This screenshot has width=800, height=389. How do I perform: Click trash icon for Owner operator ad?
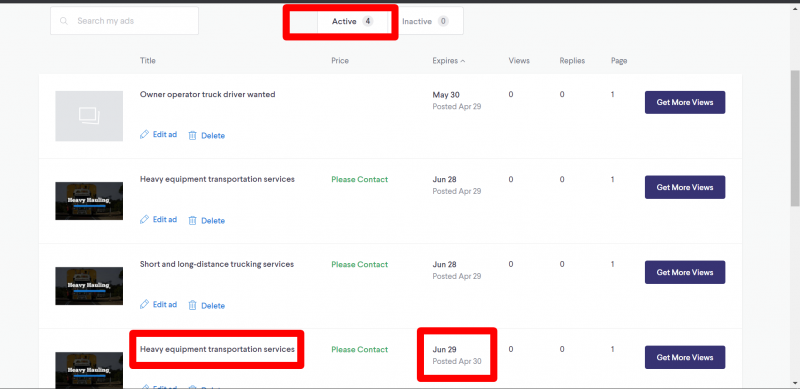pyautogui.click(x=192, y=135)
